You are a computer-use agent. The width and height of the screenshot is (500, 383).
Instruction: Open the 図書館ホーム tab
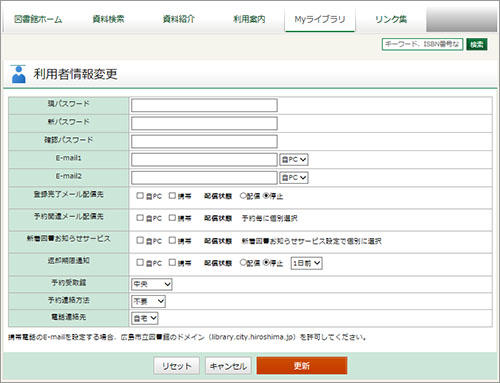coord(38,19)
